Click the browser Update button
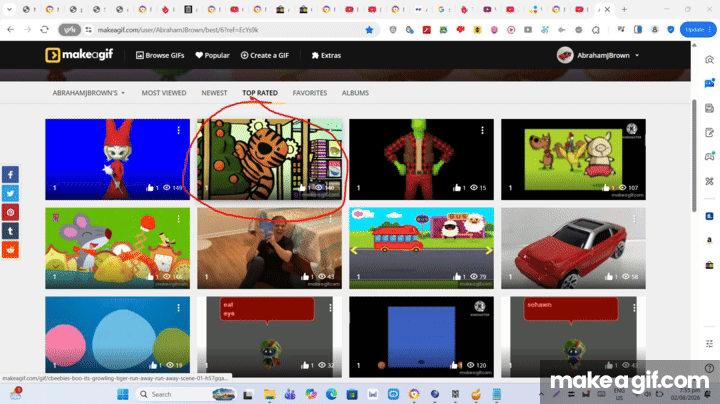The width and height of the screenshot is (720, 404). tap(698, 30)
